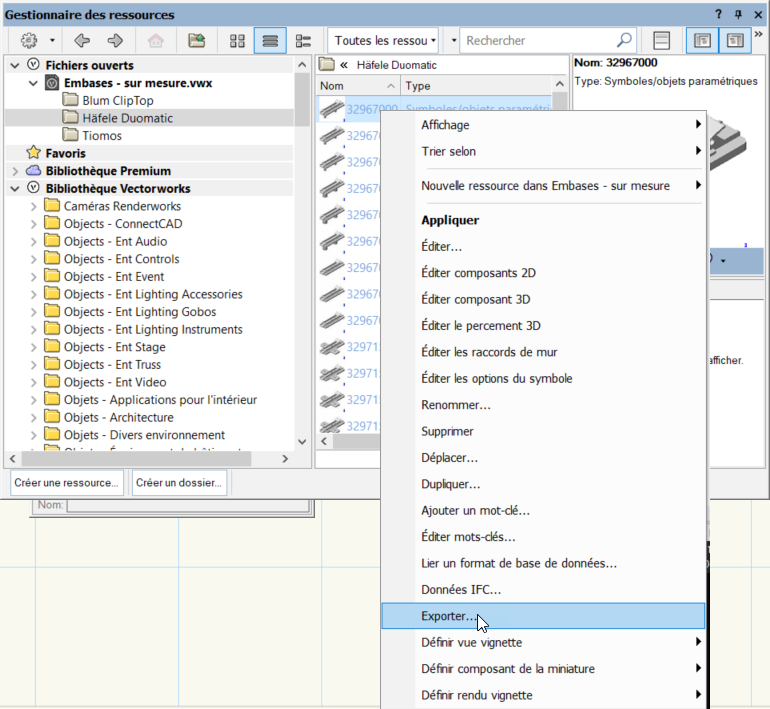Select Objets - Applications pour l'intérieur folder

[x=160, y=400]
